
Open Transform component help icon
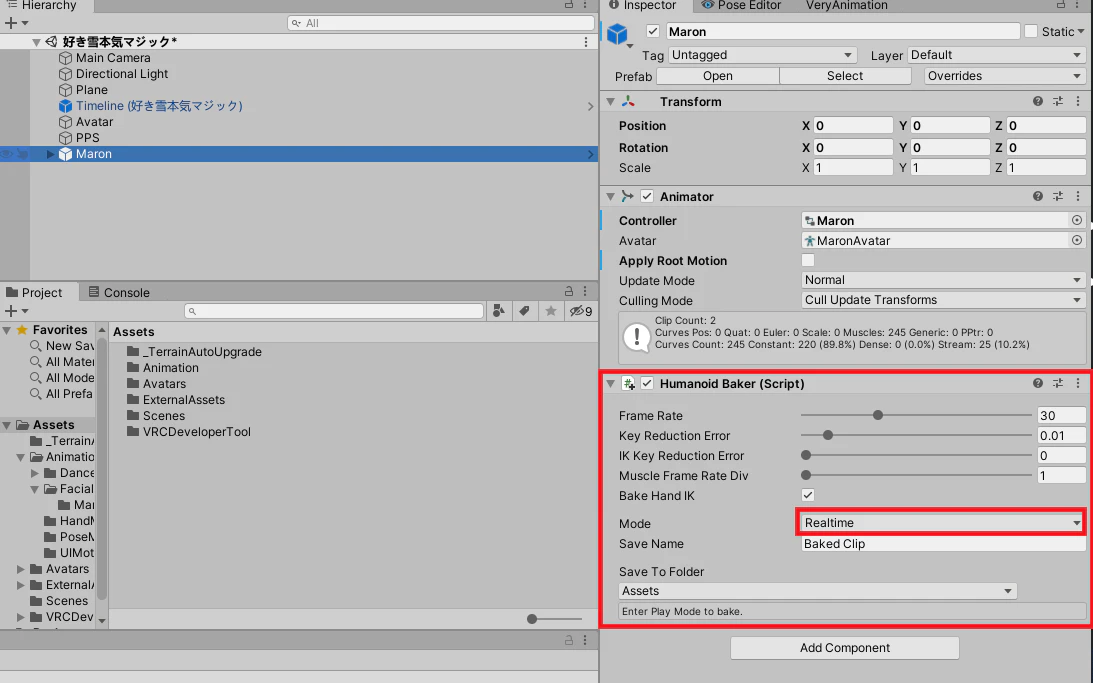[1037, 102]
